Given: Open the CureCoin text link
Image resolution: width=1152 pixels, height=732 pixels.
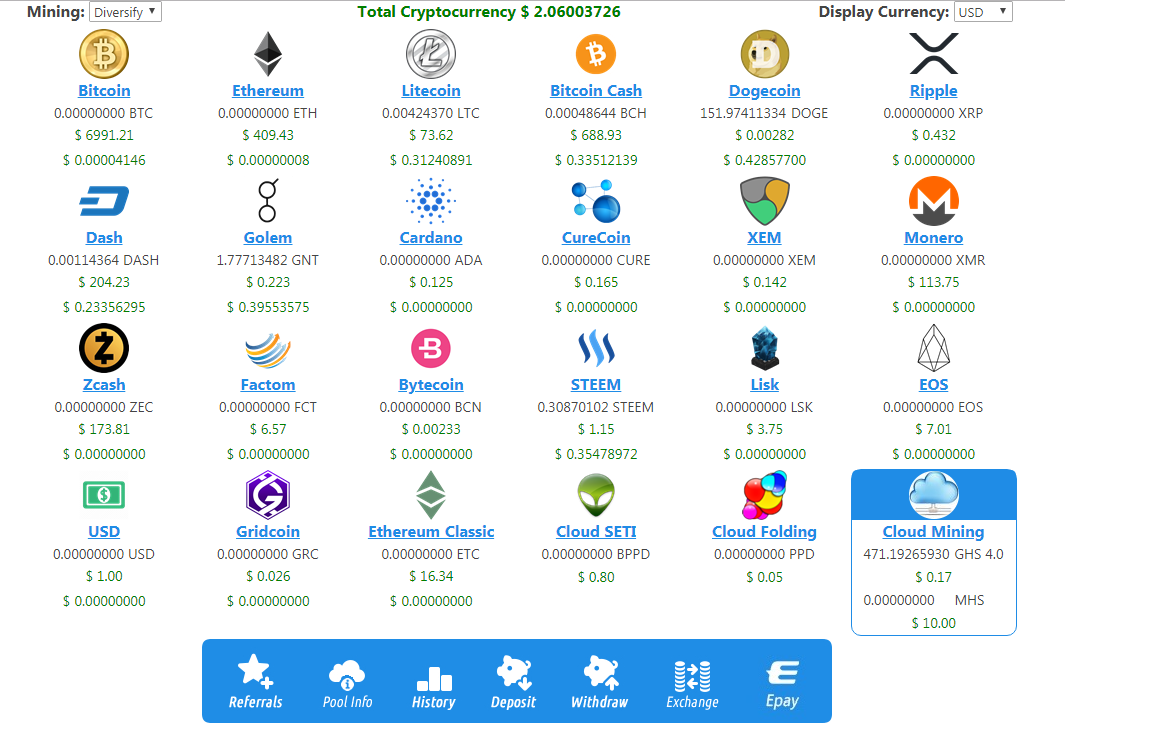Looking at the screenshot, I should point(596,237).
